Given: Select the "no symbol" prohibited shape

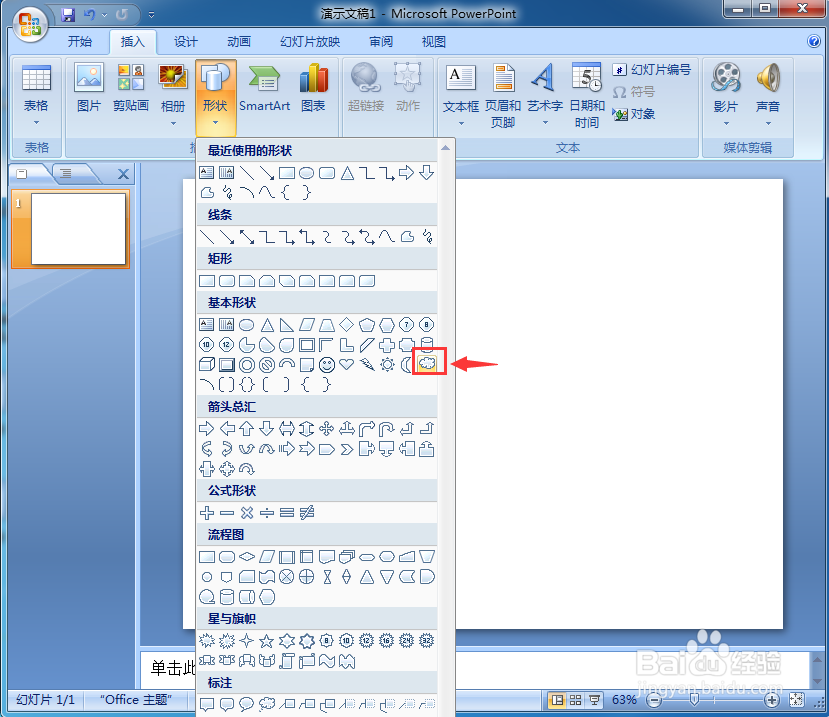Looking at the screenshot, I should pyautogui.click(x=267, y=364).
